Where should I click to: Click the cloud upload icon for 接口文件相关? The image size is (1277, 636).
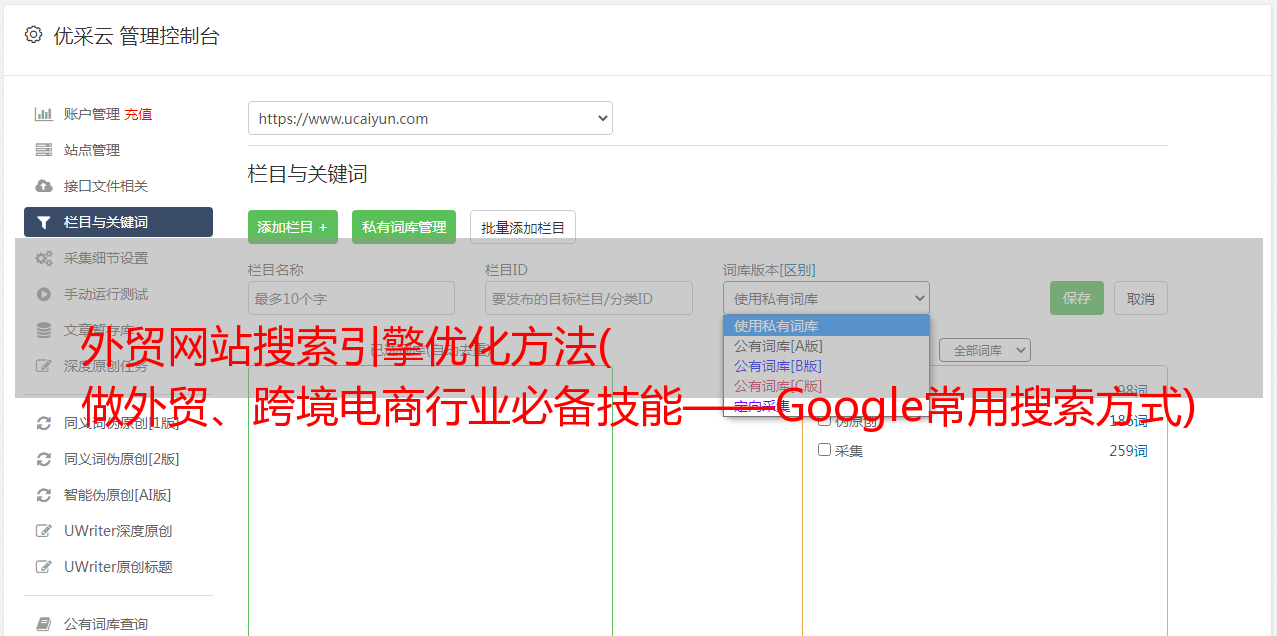pos(44,186)
